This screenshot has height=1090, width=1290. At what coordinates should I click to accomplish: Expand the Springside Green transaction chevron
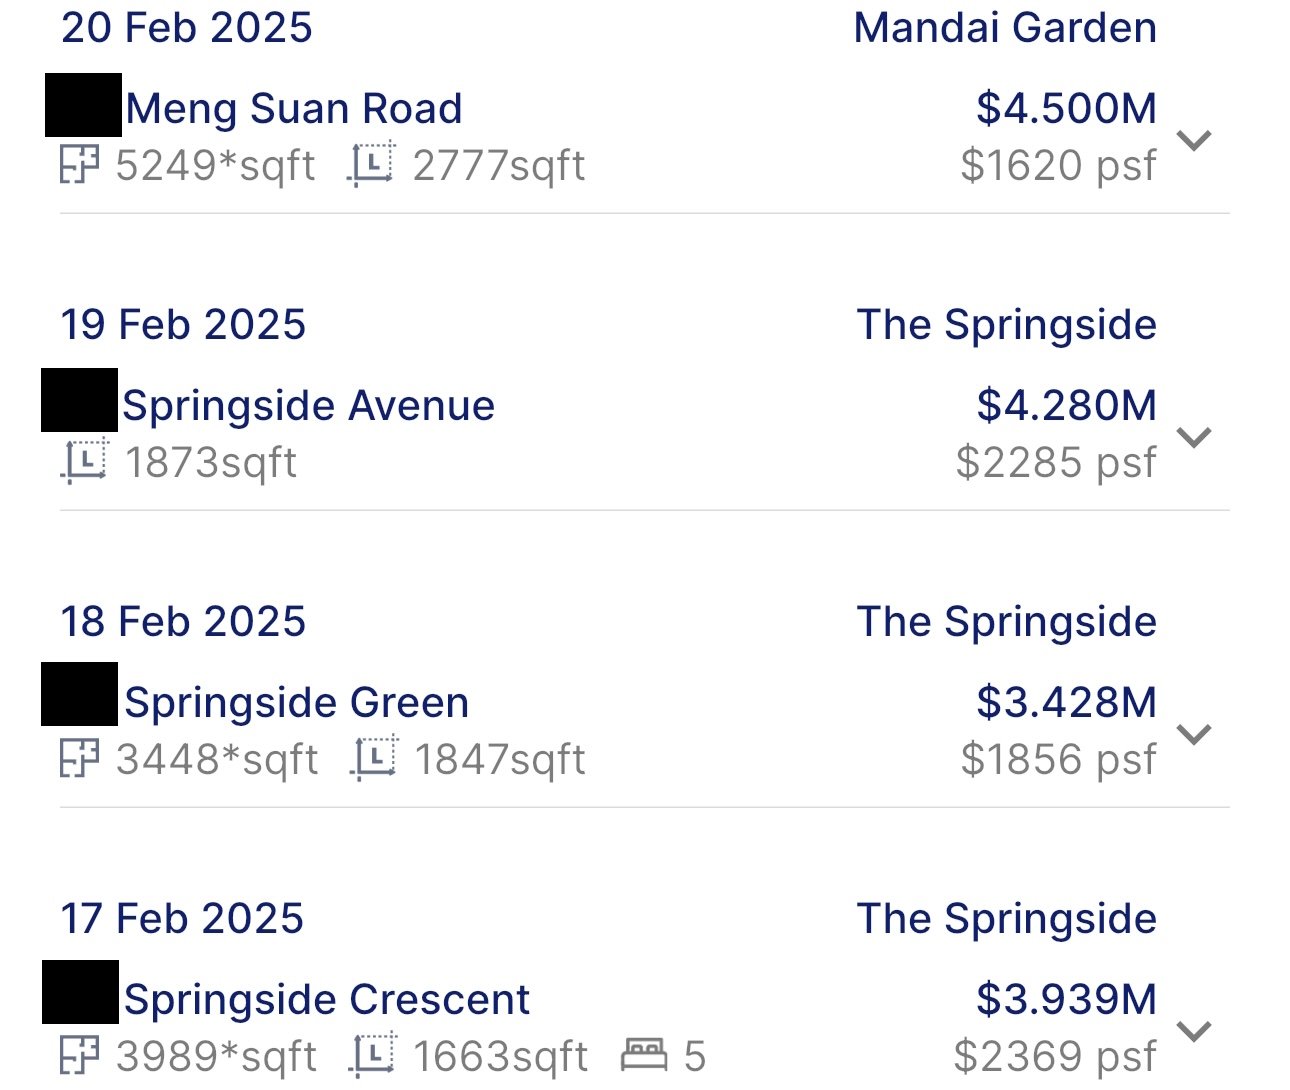pos(1194,733)
